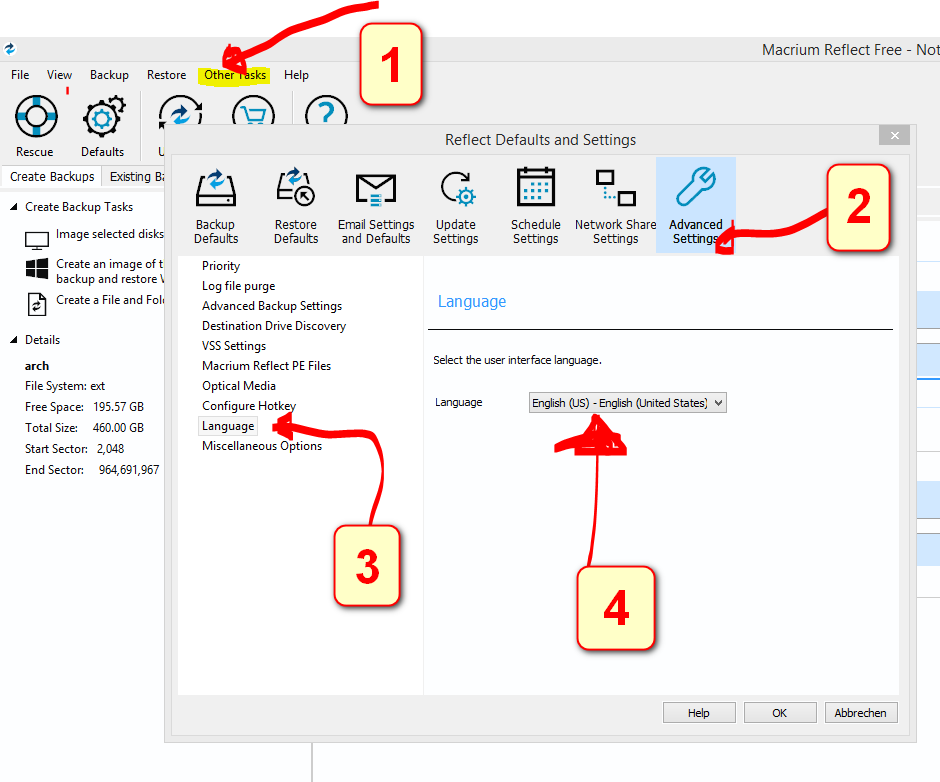Select Language in settings list

[228, 426]
